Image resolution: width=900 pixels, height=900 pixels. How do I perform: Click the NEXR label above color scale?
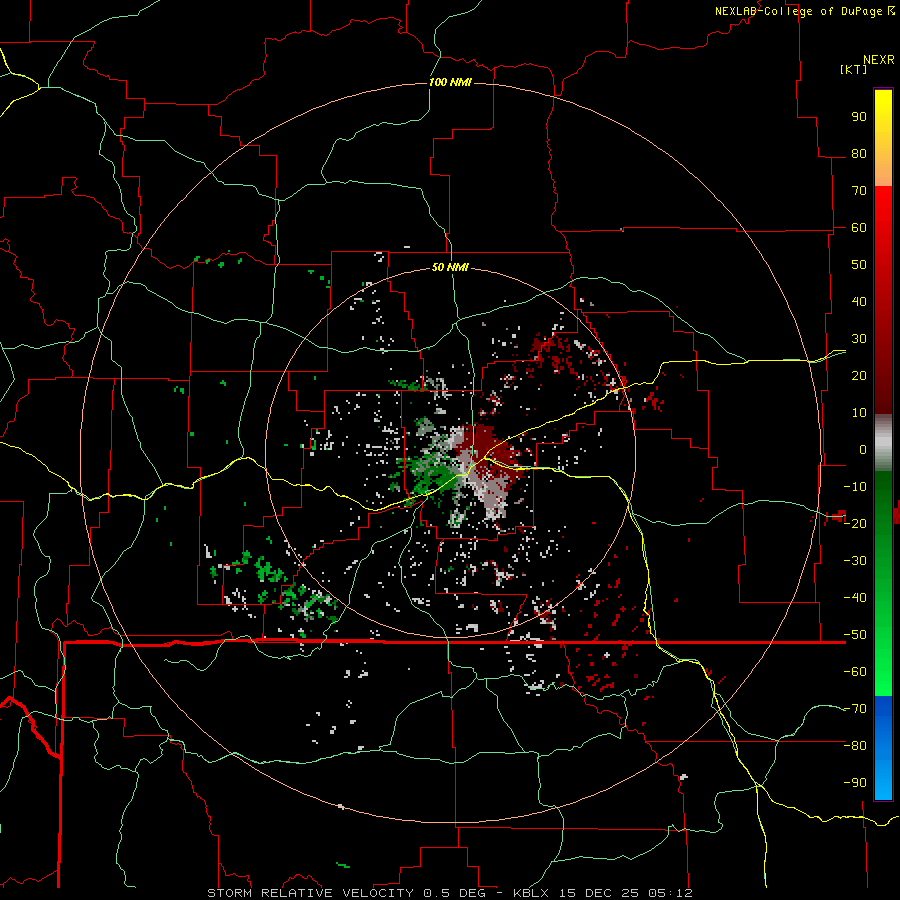click(x=879, y=60)
